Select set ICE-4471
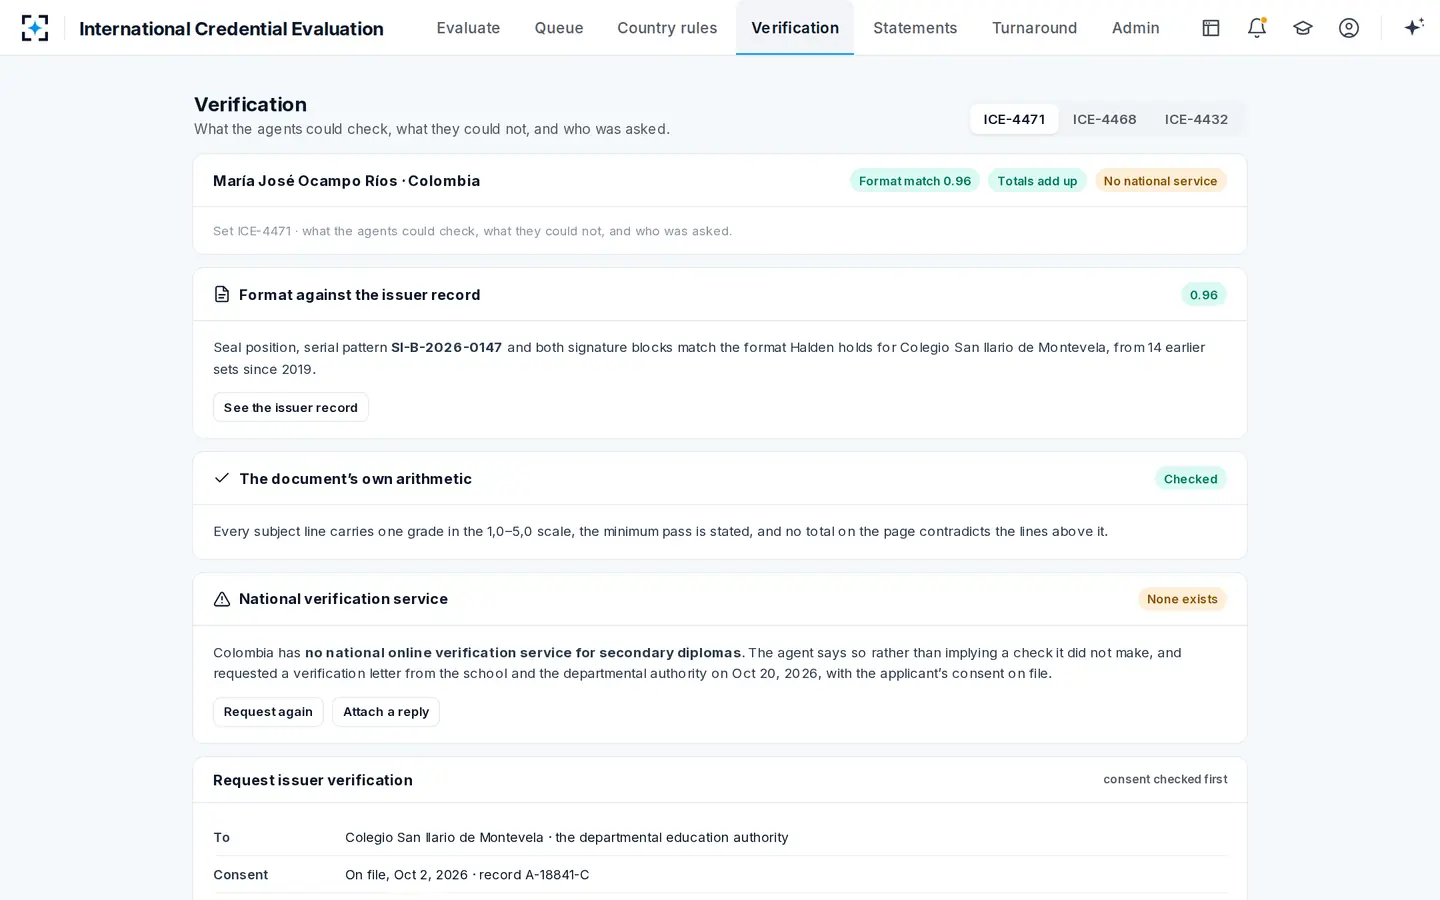This screenshot has height=900, width=1440. pos(1014,119)
